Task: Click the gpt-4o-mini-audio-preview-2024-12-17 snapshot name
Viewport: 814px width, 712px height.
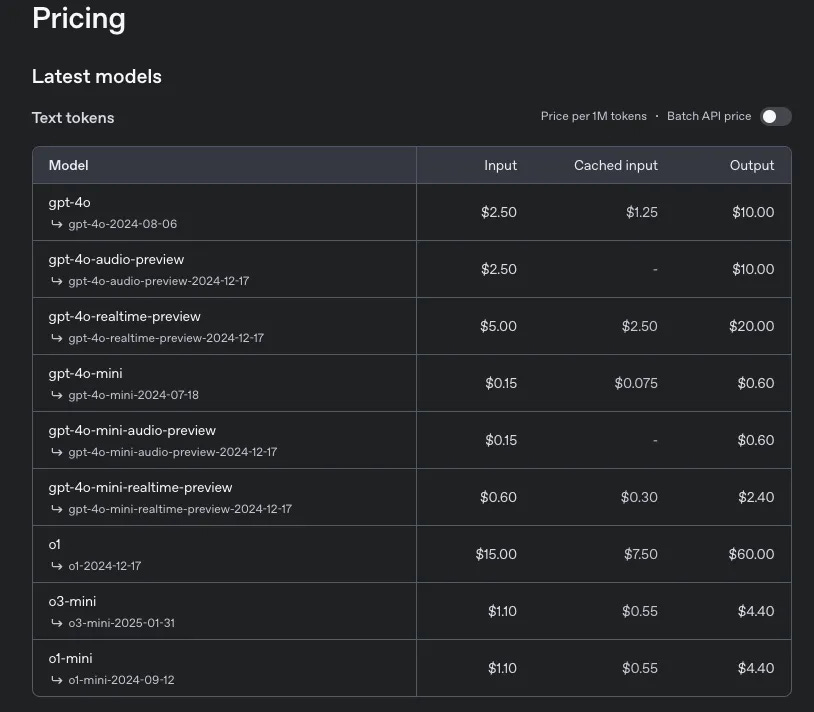Action: click(173, 453)
